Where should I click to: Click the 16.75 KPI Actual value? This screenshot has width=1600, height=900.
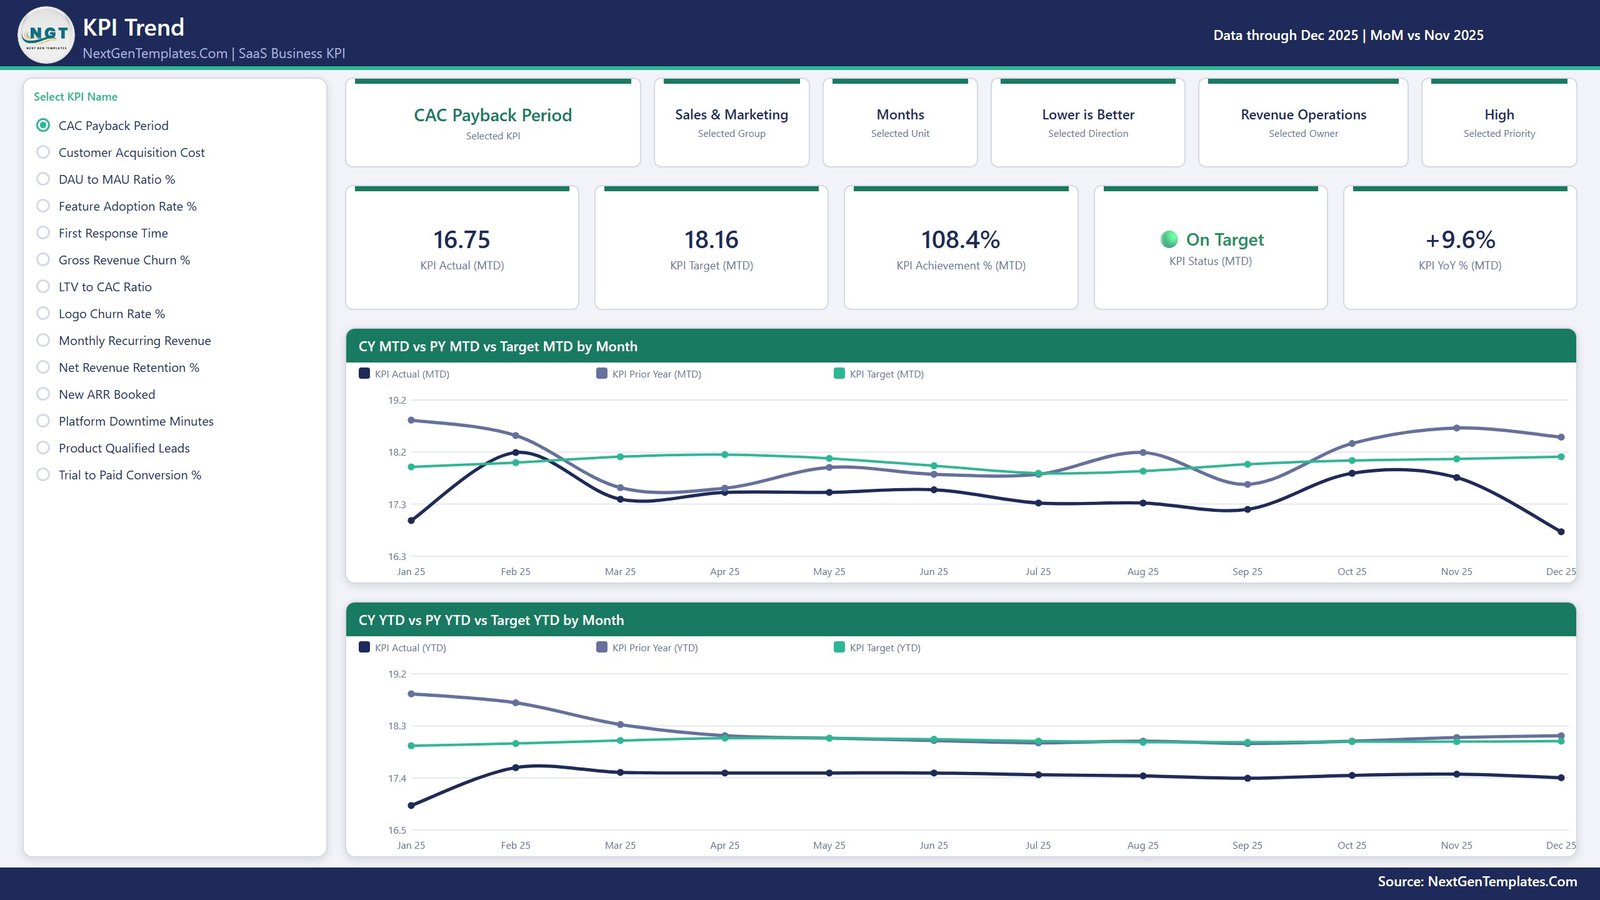point(462,240)
